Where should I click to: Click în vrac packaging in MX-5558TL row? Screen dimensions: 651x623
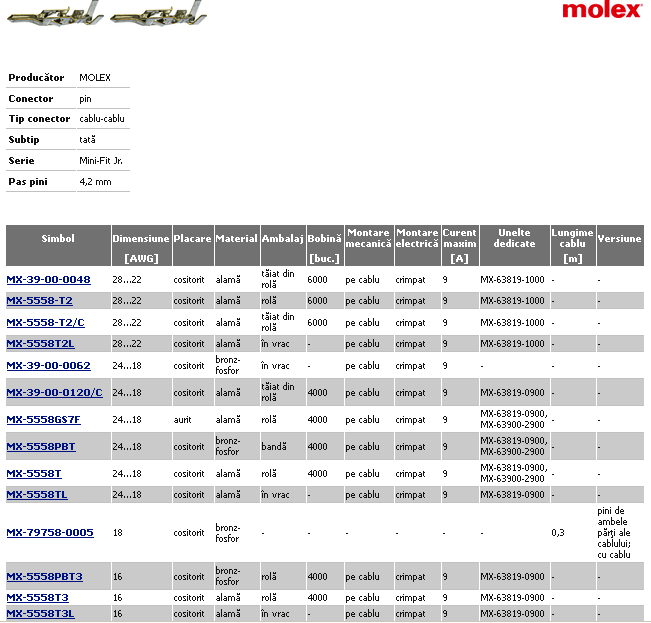pos(275,495)
